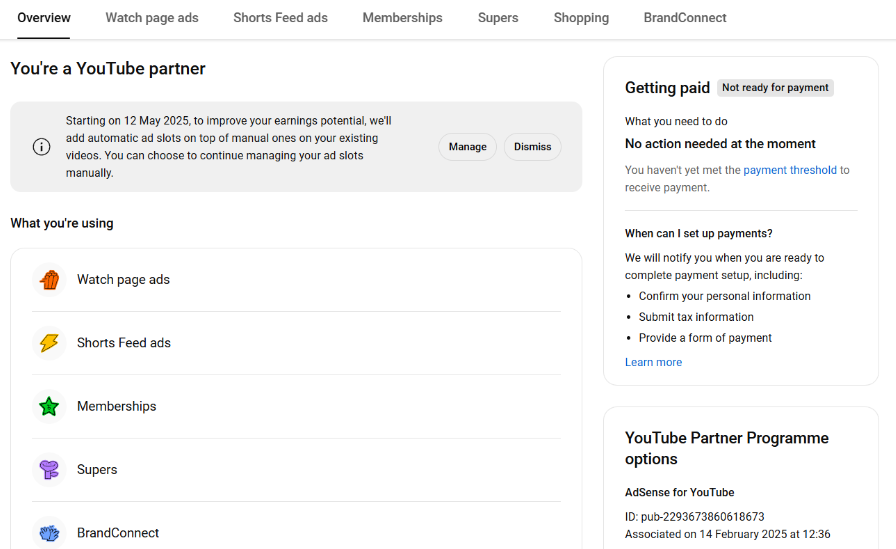The width and height of the screenshot is (896, 549).
Task: Click Provide a form of payment bullet
Action: (705, 338)
